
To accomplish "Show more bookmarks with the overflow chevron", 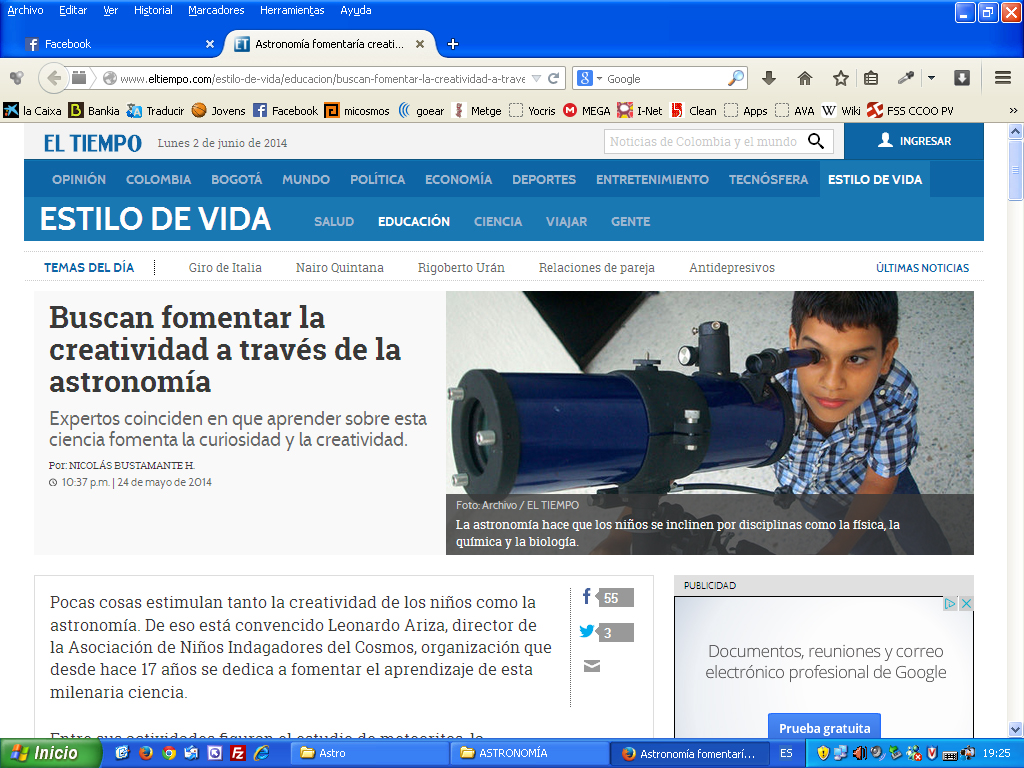I will click(x=1013, y=111).
